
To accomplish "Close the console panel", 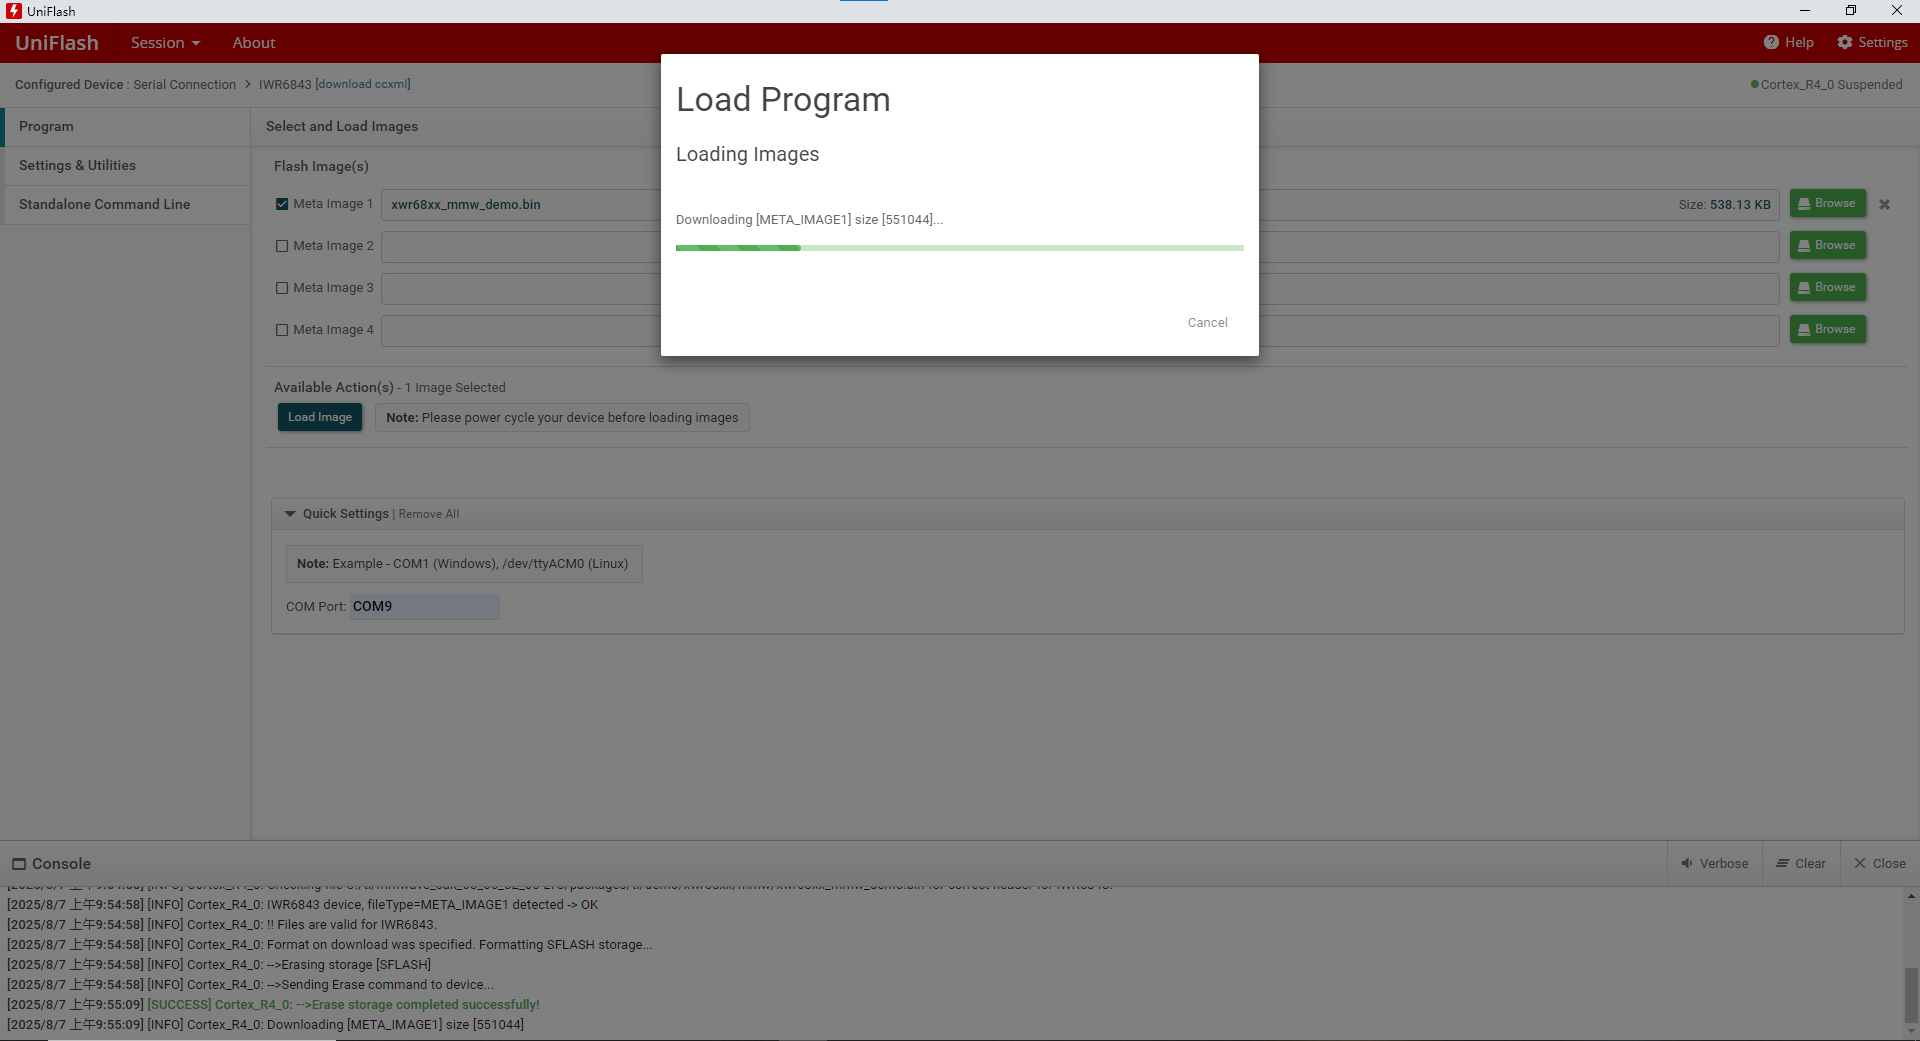I will point(1880,864).
